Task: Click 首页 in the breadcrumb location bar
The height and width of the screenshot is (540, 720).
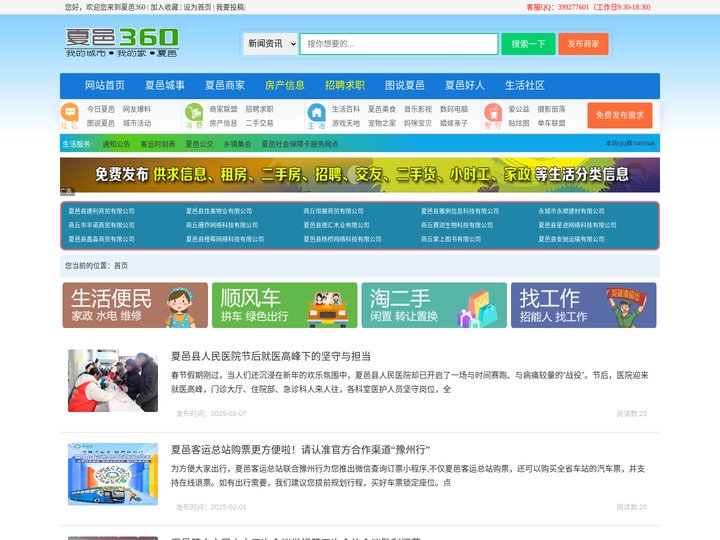Action: 121,266
